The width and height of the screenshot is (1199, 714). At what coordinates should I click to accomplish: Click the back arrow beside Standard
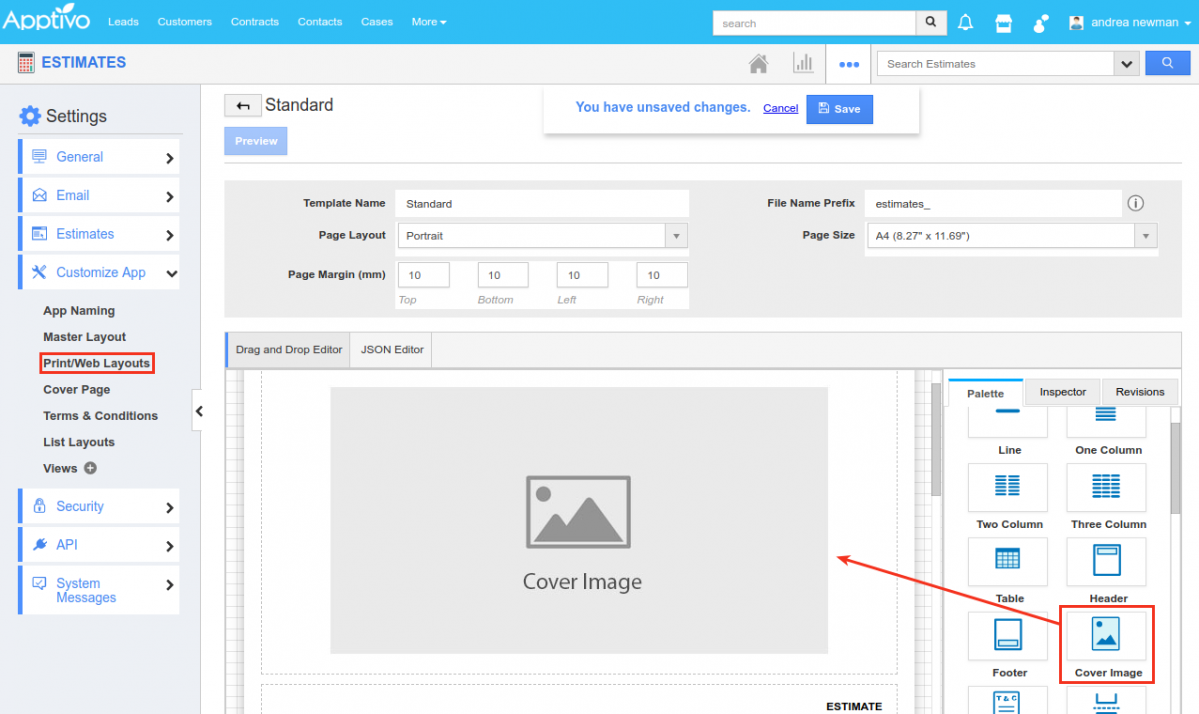242,106
